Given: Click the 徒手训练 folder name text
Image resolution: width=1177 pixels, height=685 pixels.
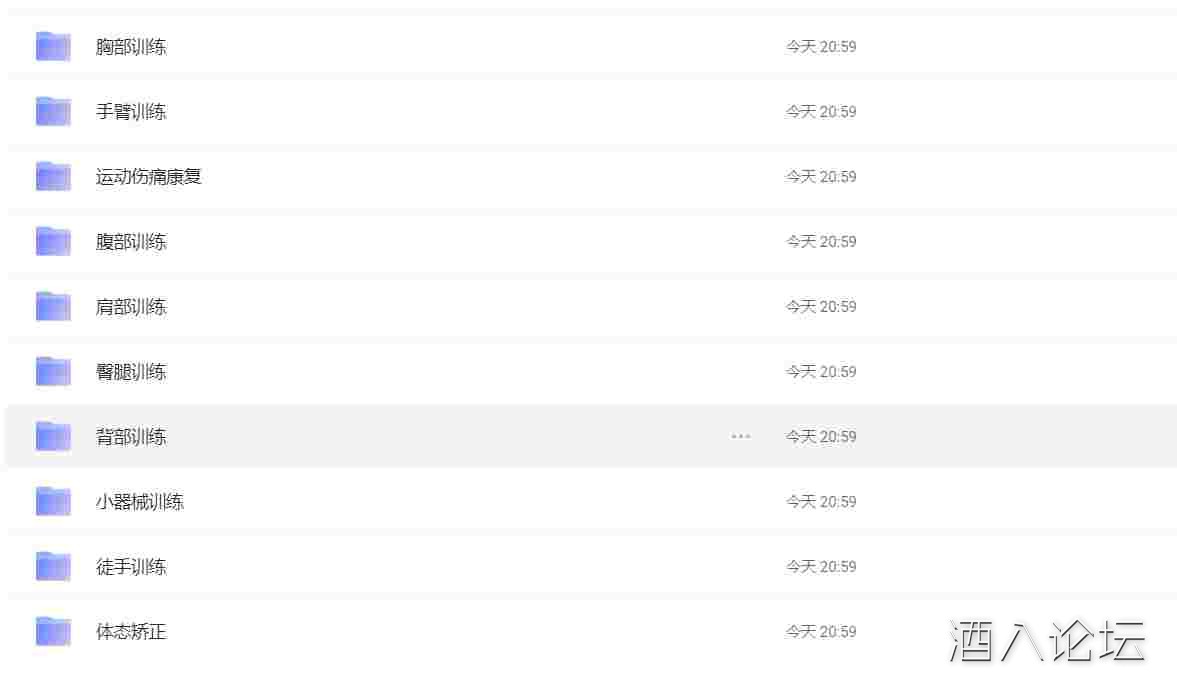Looking at the screenshot, I should coord(131,566).
